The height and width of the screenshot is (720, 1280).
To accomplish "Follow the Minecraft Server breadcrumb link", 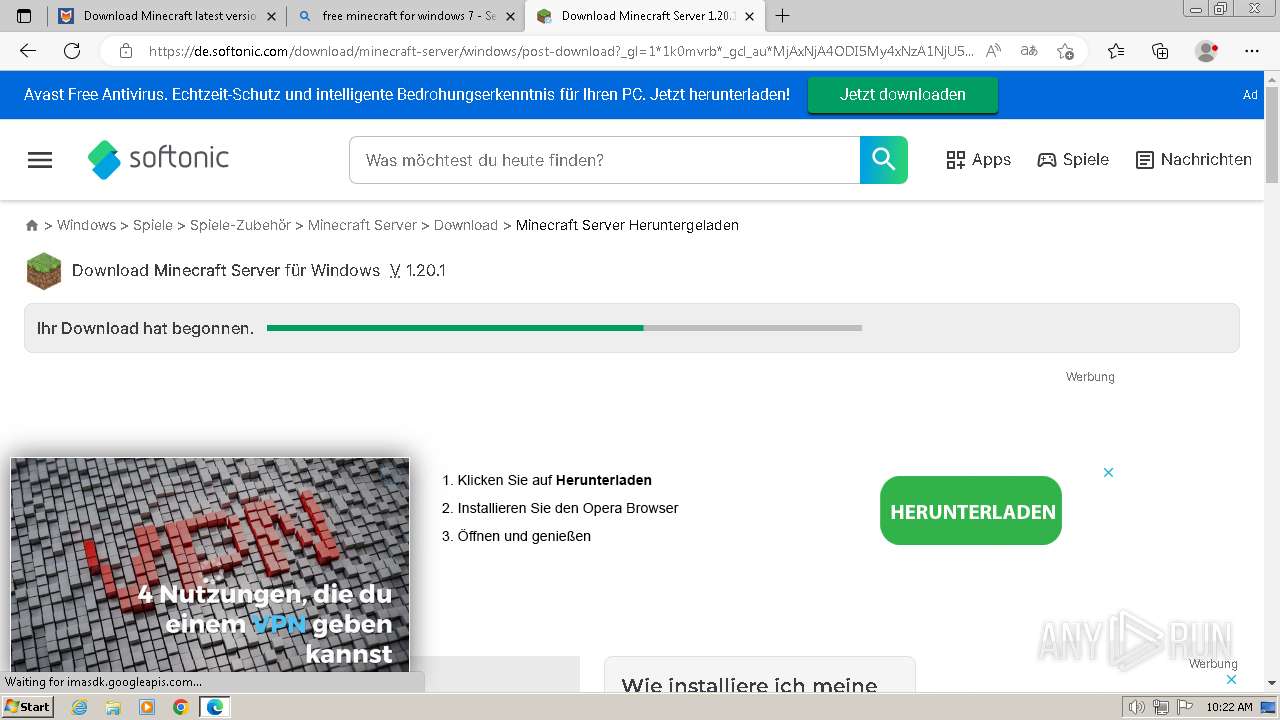I will point(362,225).
